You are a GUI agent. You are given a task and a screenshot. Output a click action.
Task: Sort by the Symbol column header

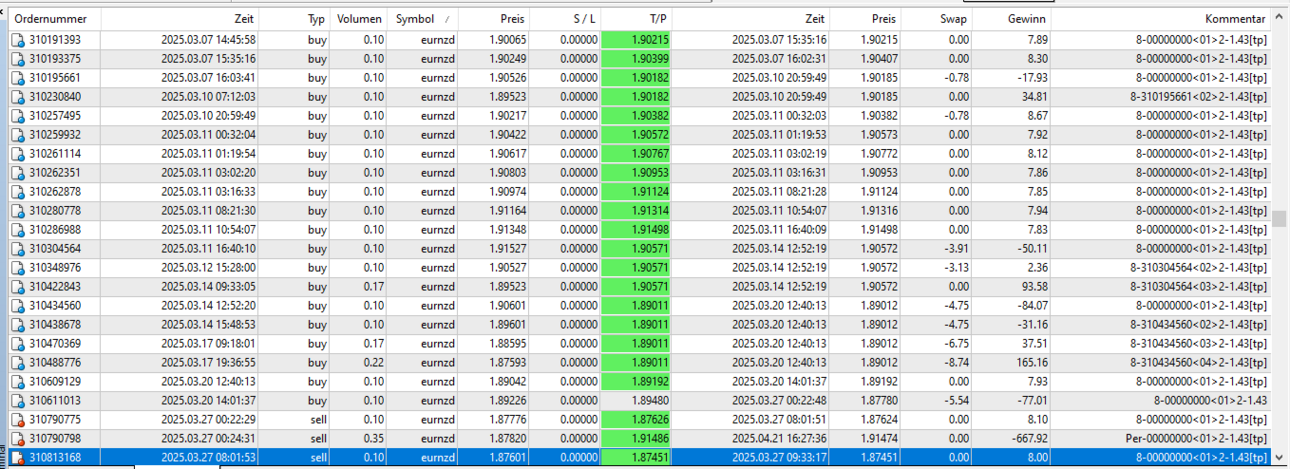tap(422, 19)
